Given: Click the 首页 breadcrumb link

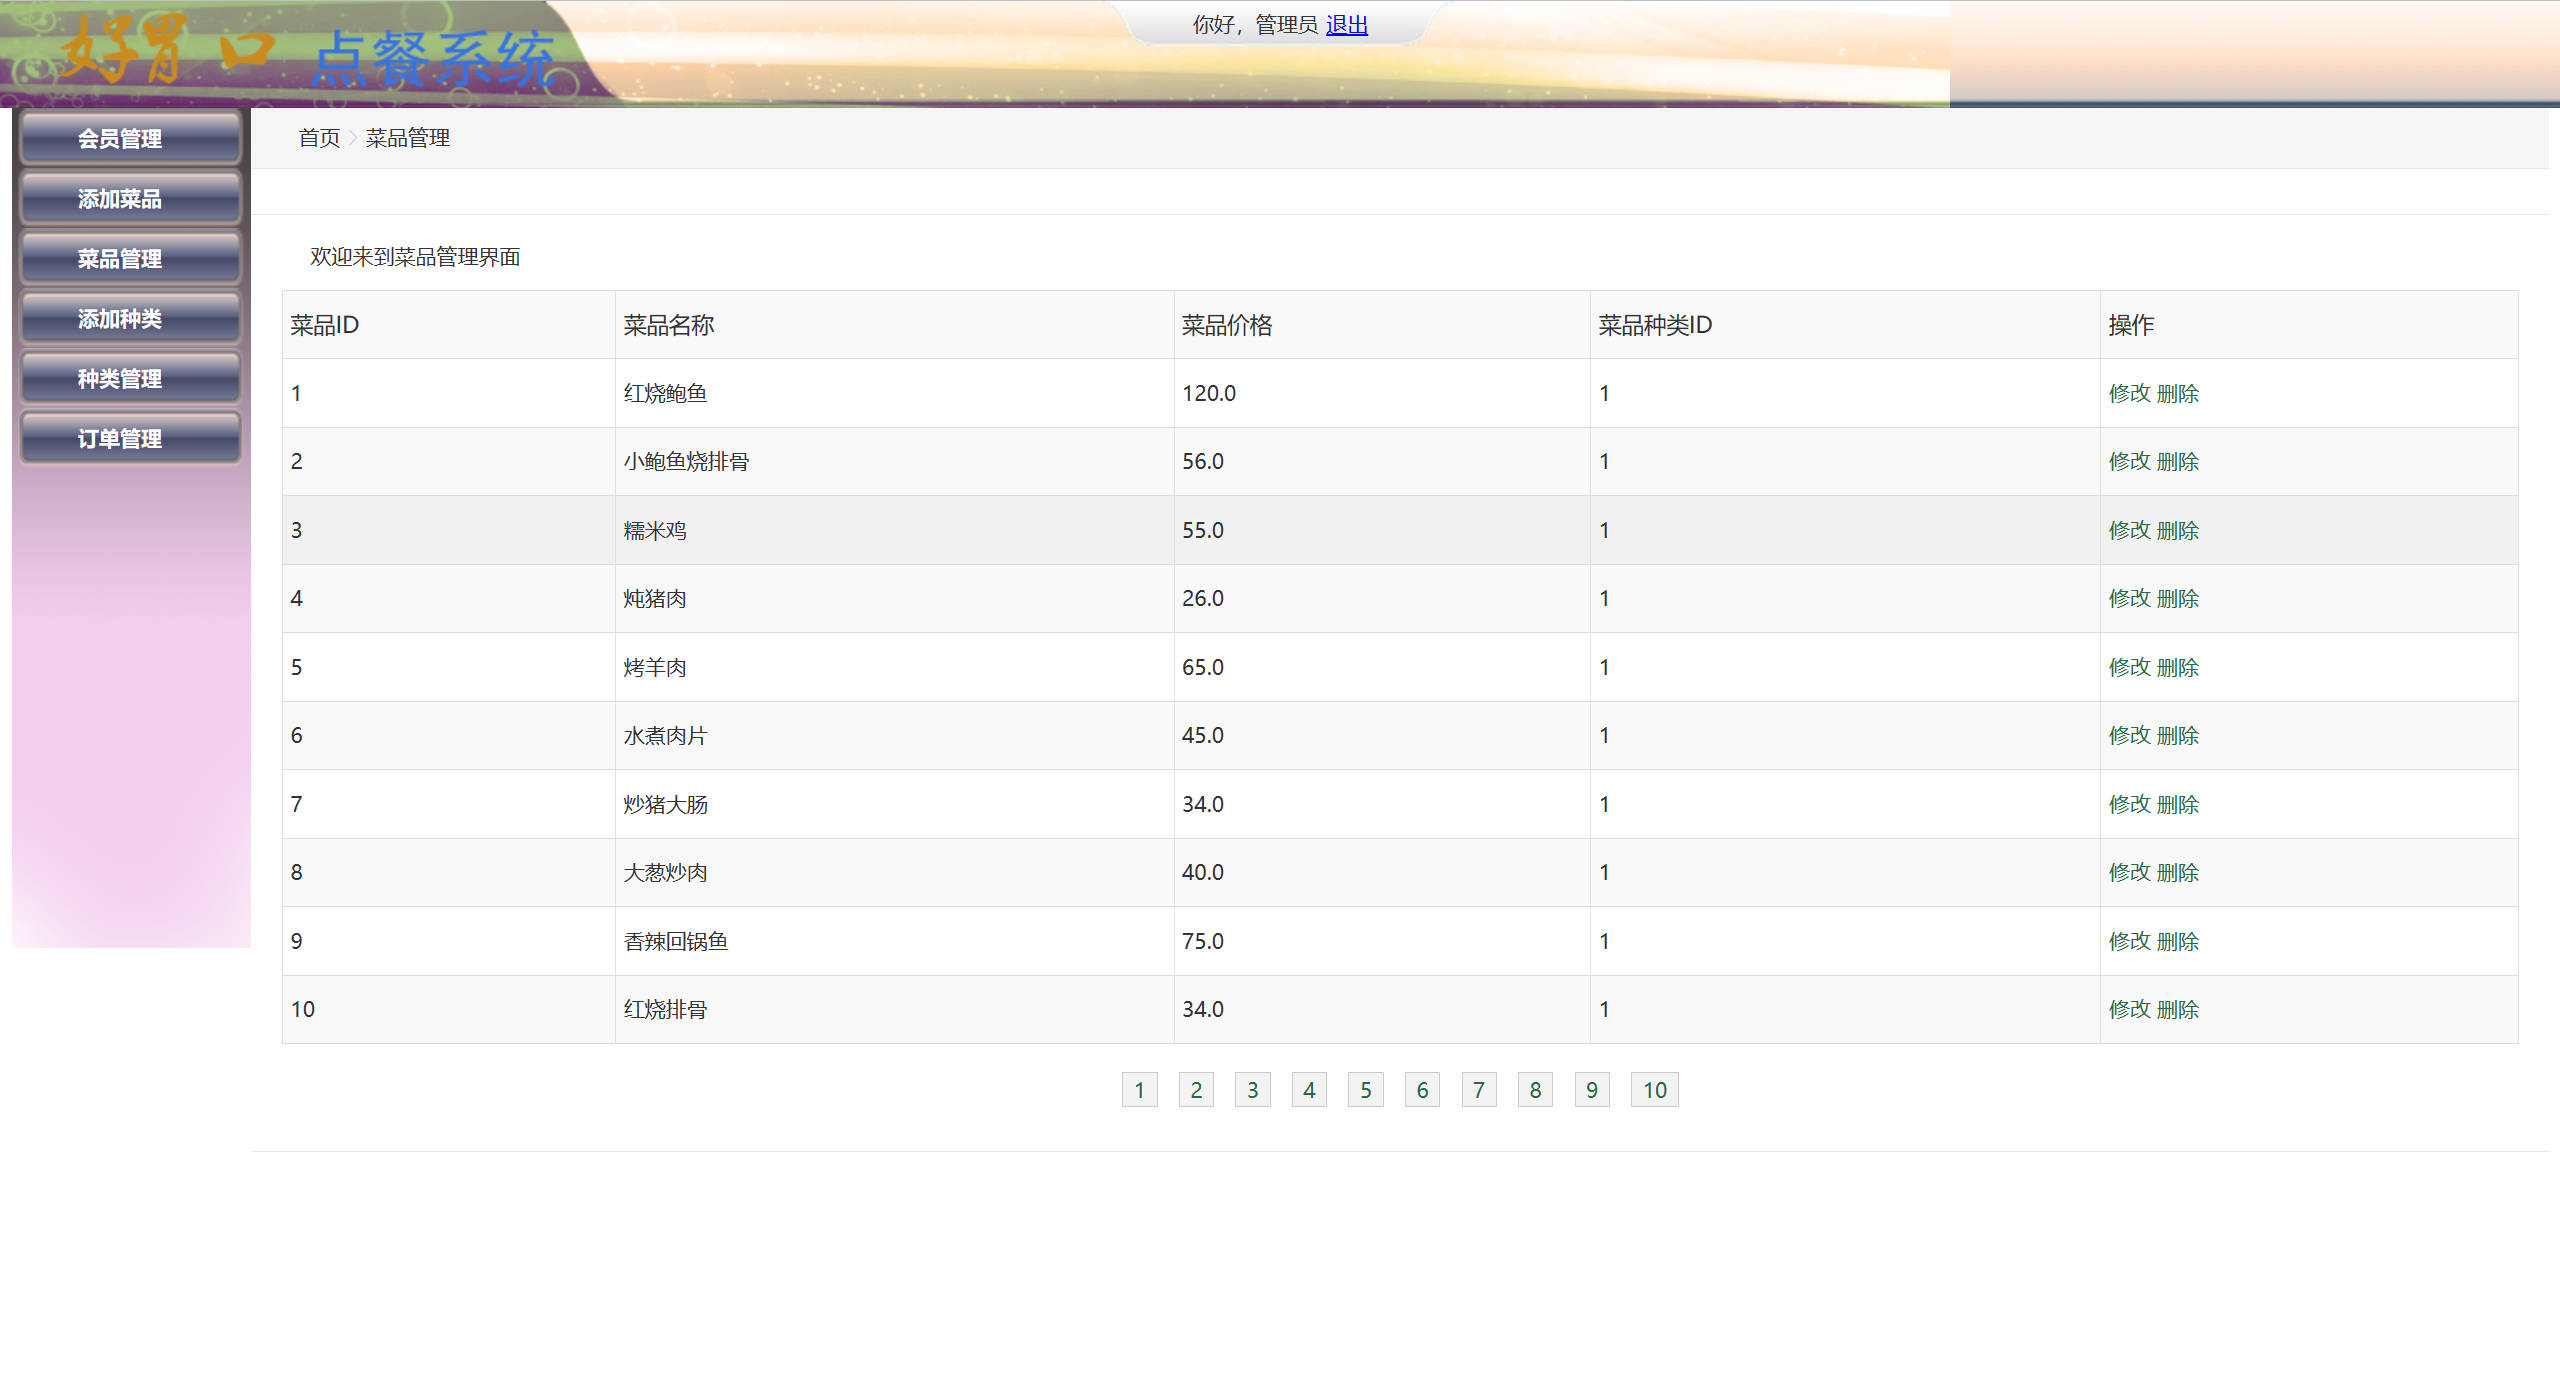Looking at the screenshot, I should [x=318, y=139].
